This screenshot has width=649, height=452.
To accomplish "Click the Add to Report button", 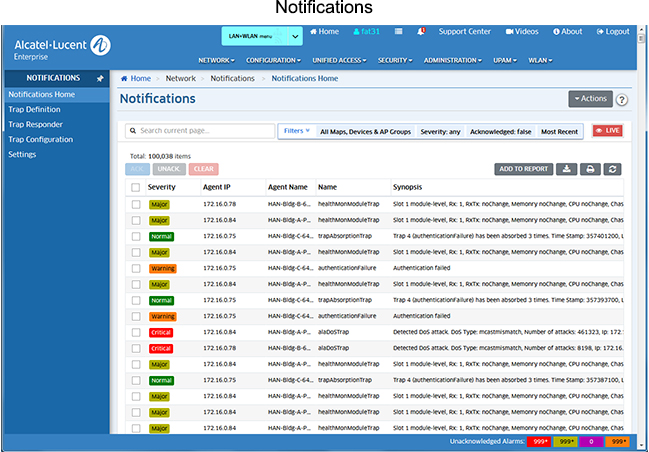I will click(524, 169).
